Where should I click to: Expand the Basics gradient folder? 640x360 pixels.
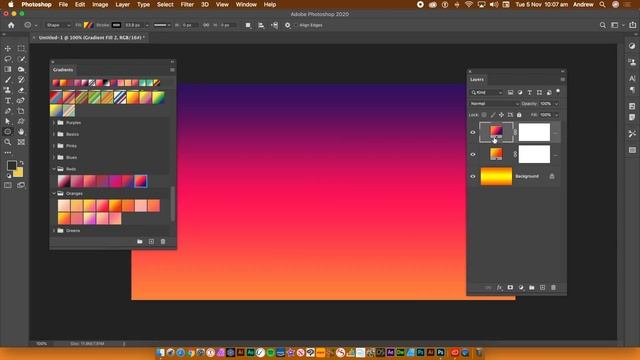(54, 134)
